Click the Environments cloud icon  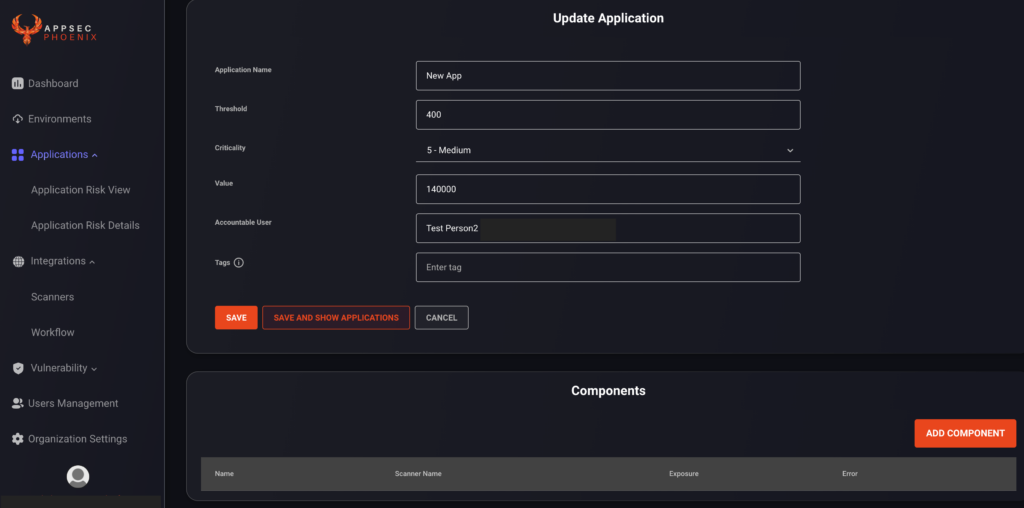tap(18, 119)
